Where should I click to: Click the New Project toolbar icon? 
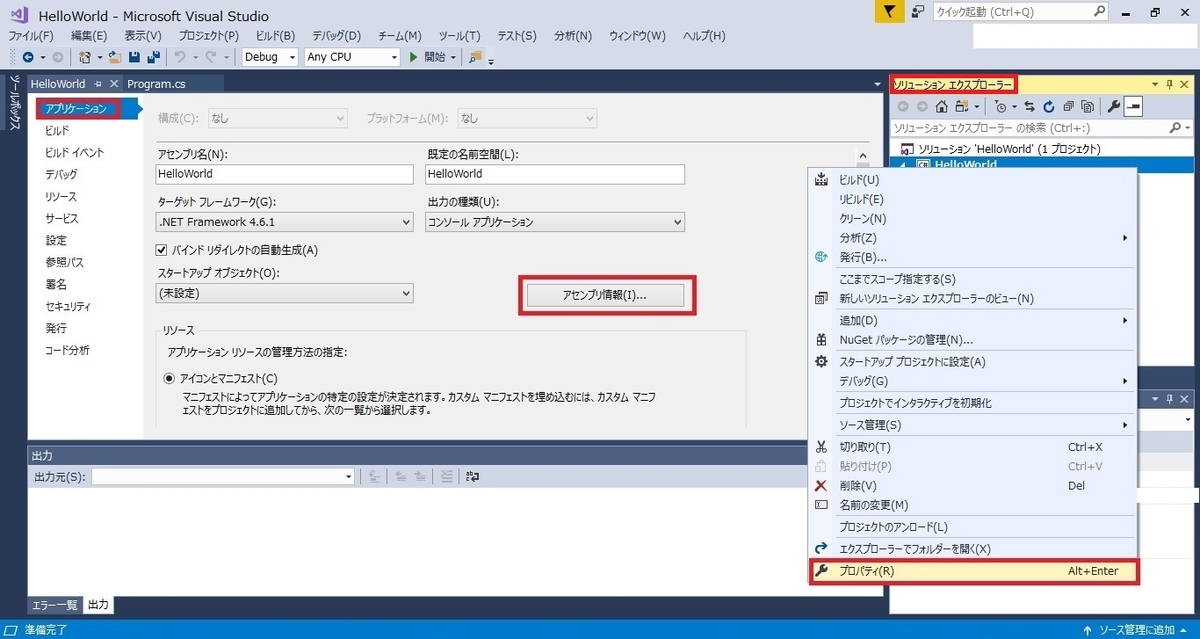pyautogui.click(x=85, y=57)
